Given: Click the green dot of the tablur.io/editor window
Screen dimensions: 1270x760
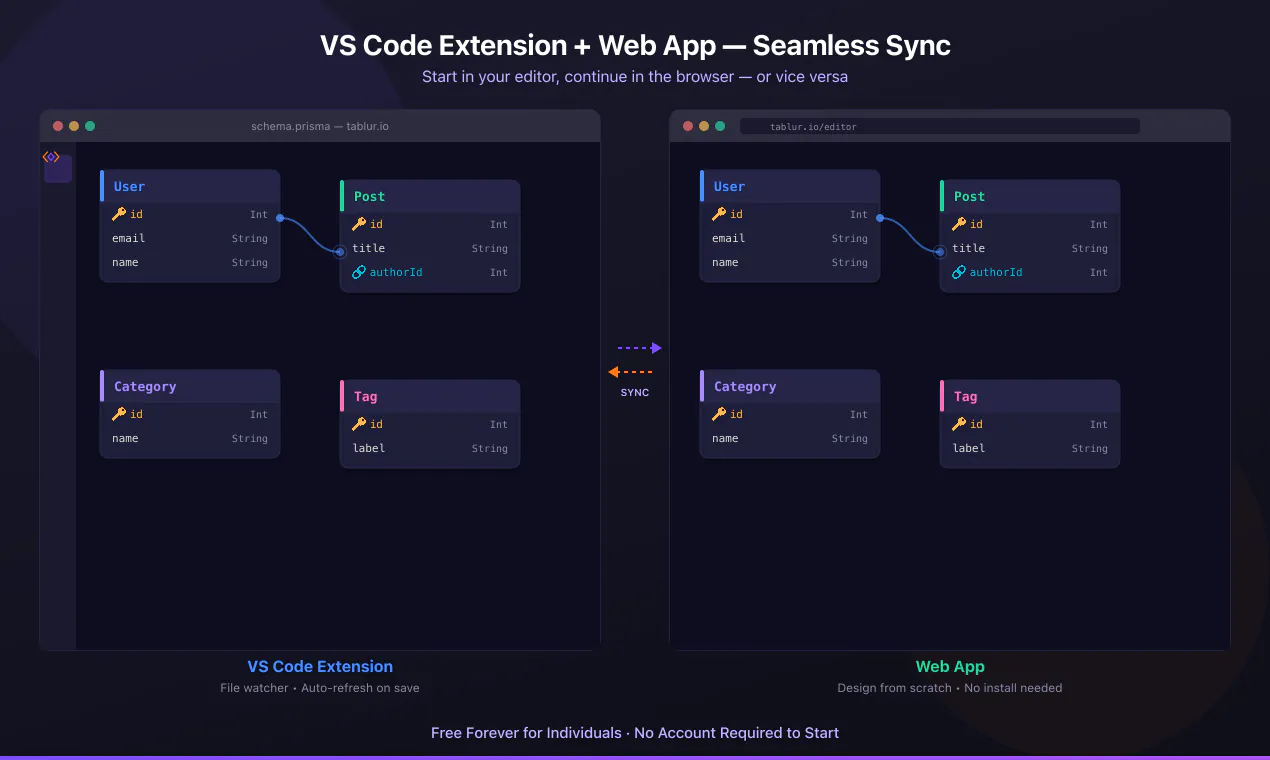Looking at the screenshot, I should (720, 126).
